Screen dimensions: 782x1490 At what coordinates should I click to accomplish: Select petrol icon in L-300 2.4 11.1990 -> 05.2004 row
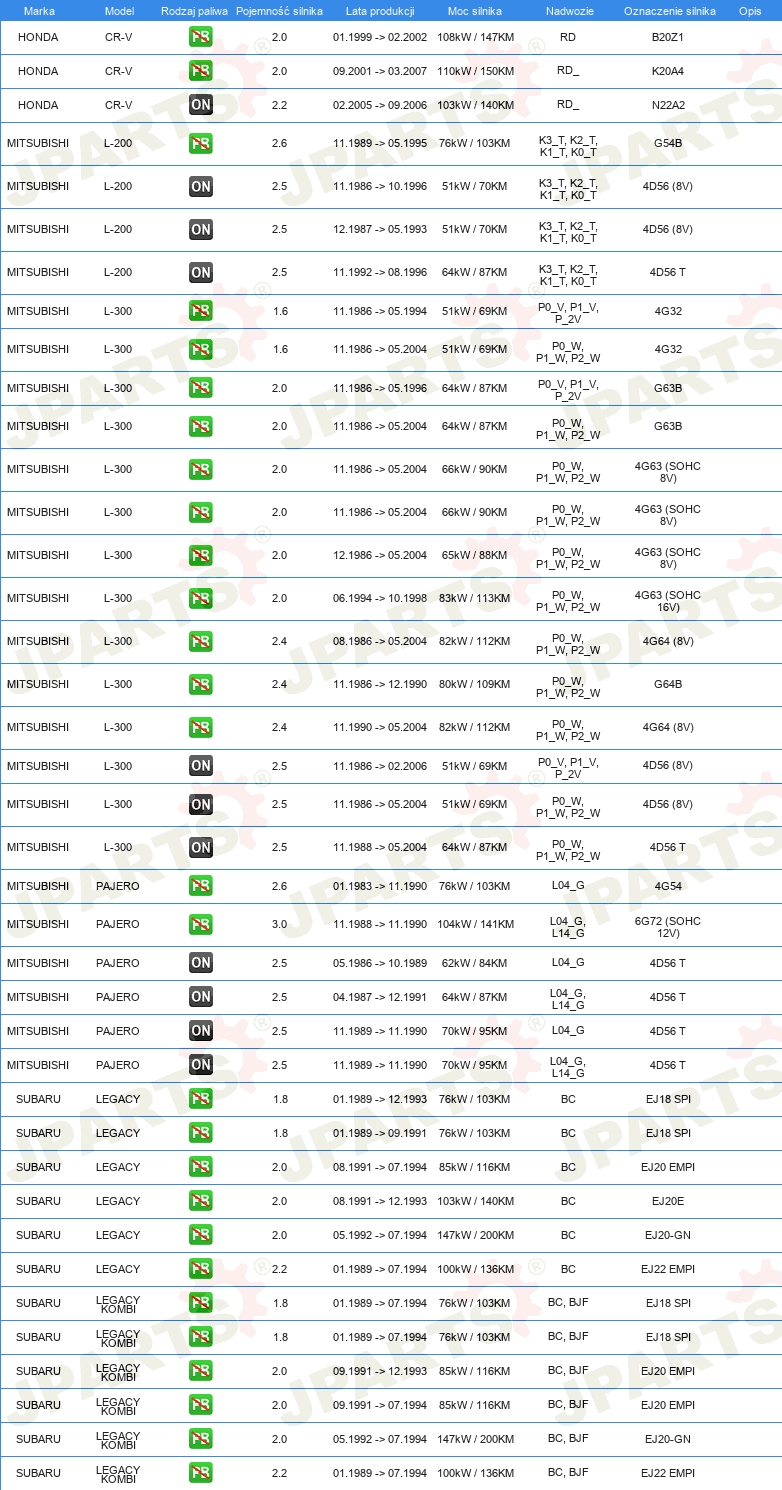point(201,727)
